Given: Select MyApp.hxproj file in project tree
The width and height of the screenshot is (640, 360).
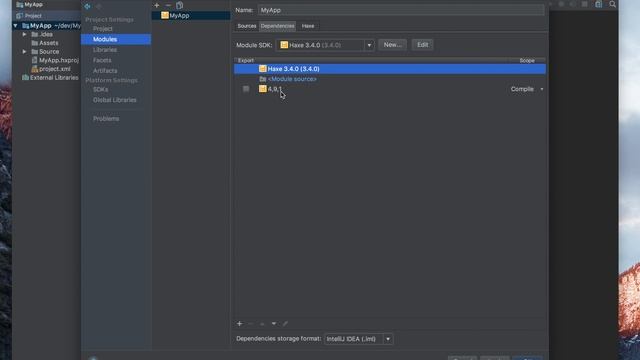Looking at the screenshot, I should (x=55, y=60).
